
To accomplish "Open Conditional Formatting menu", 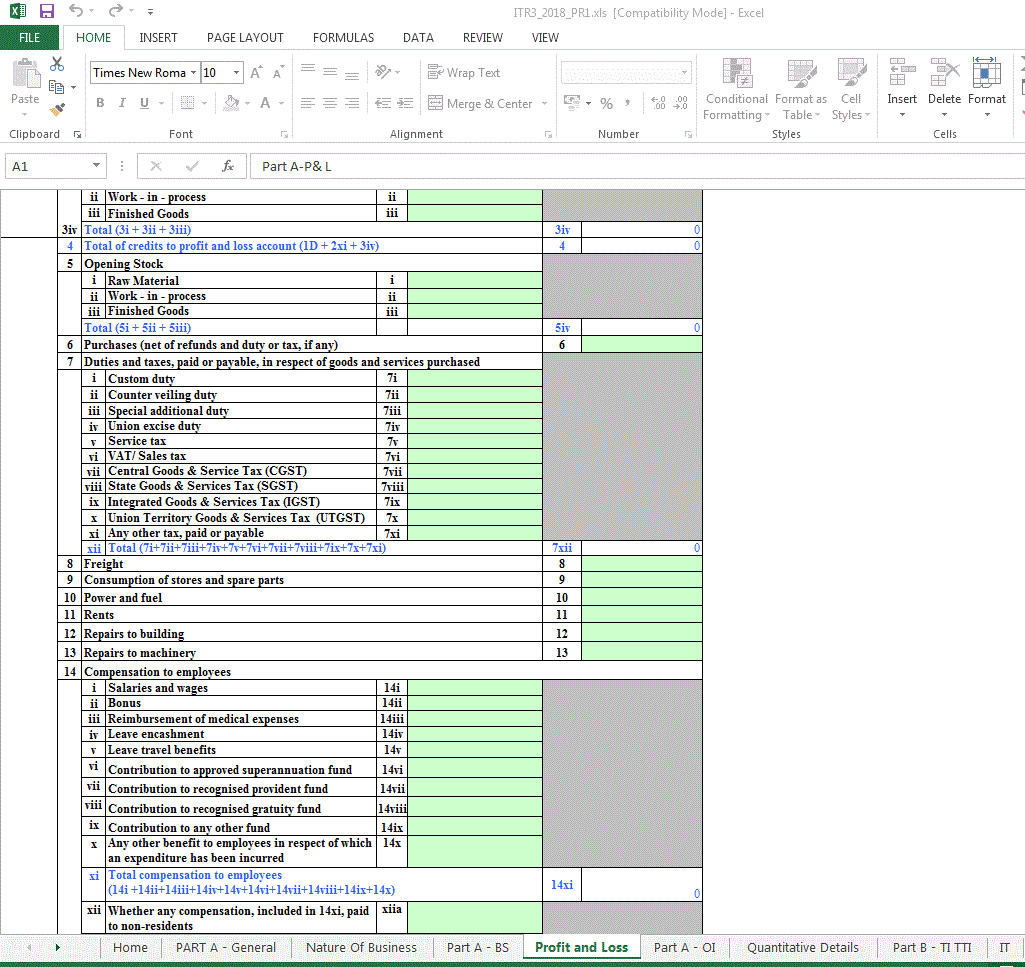I will [x=737, y=90].
